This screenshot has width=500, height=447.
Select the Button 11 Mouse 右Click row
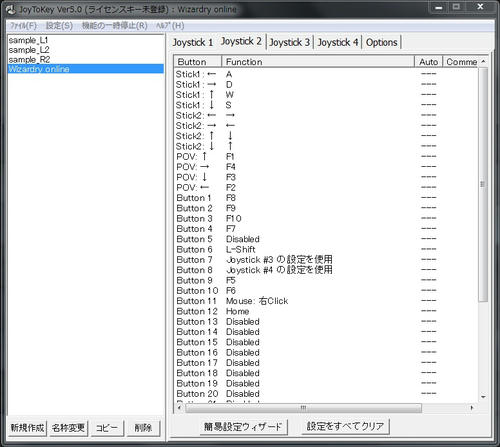click(327, 301)
